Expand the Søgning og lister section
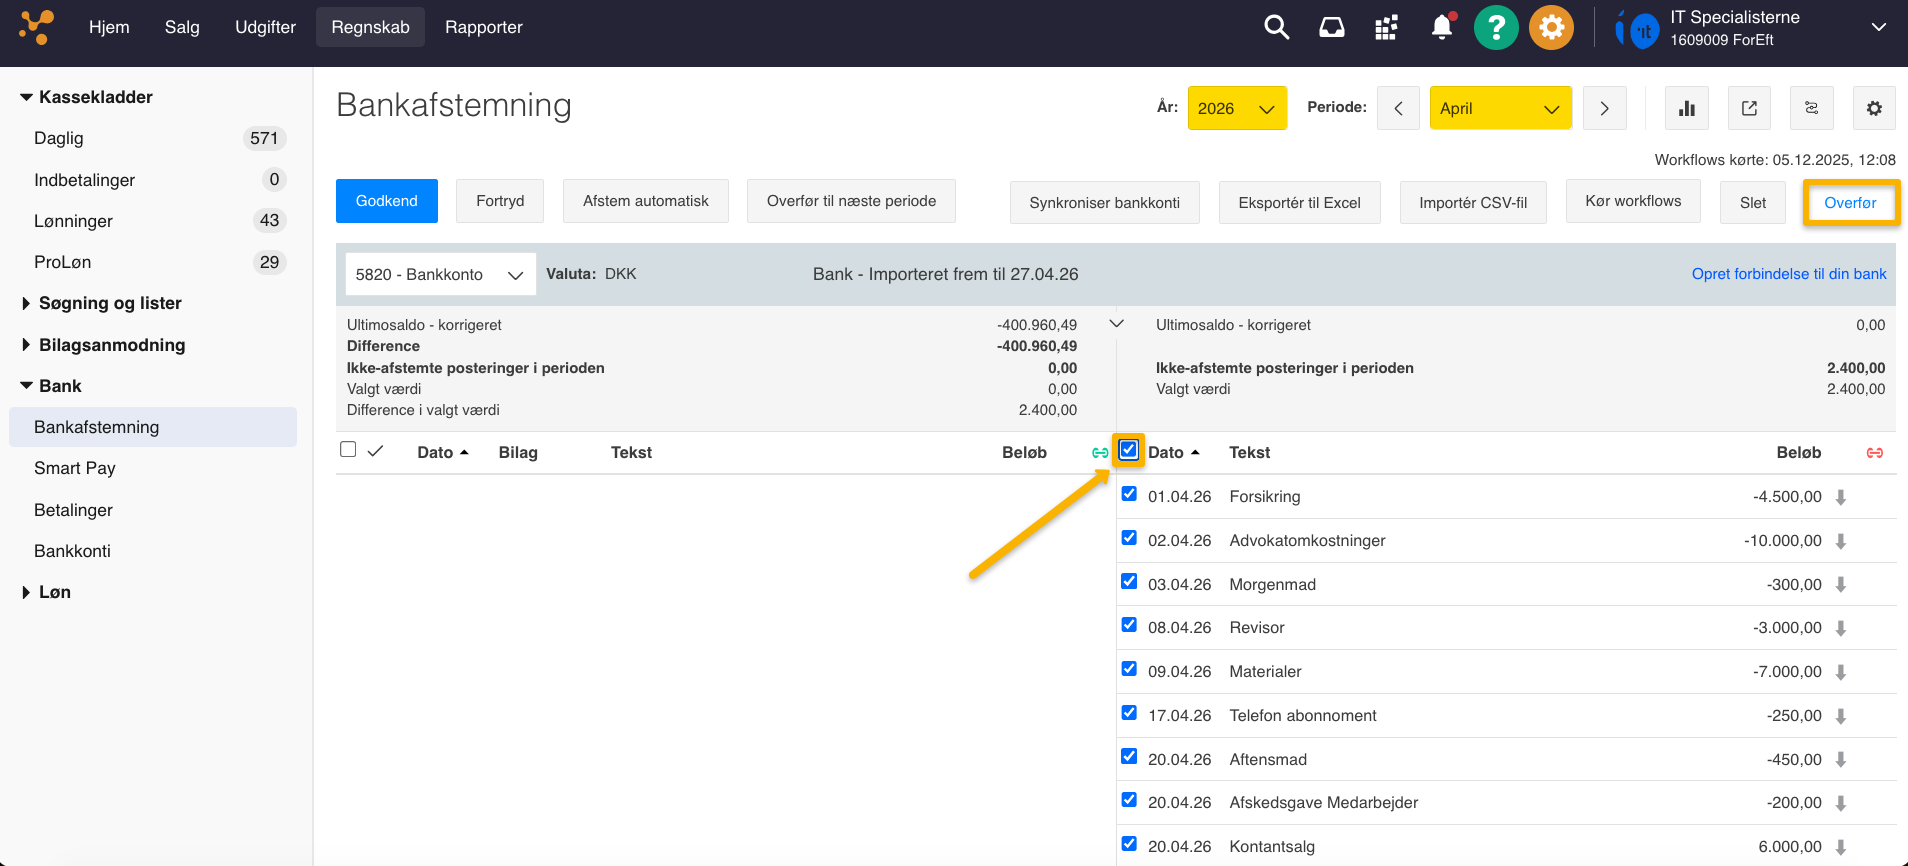Screen dimensions: 1908x866 pos(110,303)
